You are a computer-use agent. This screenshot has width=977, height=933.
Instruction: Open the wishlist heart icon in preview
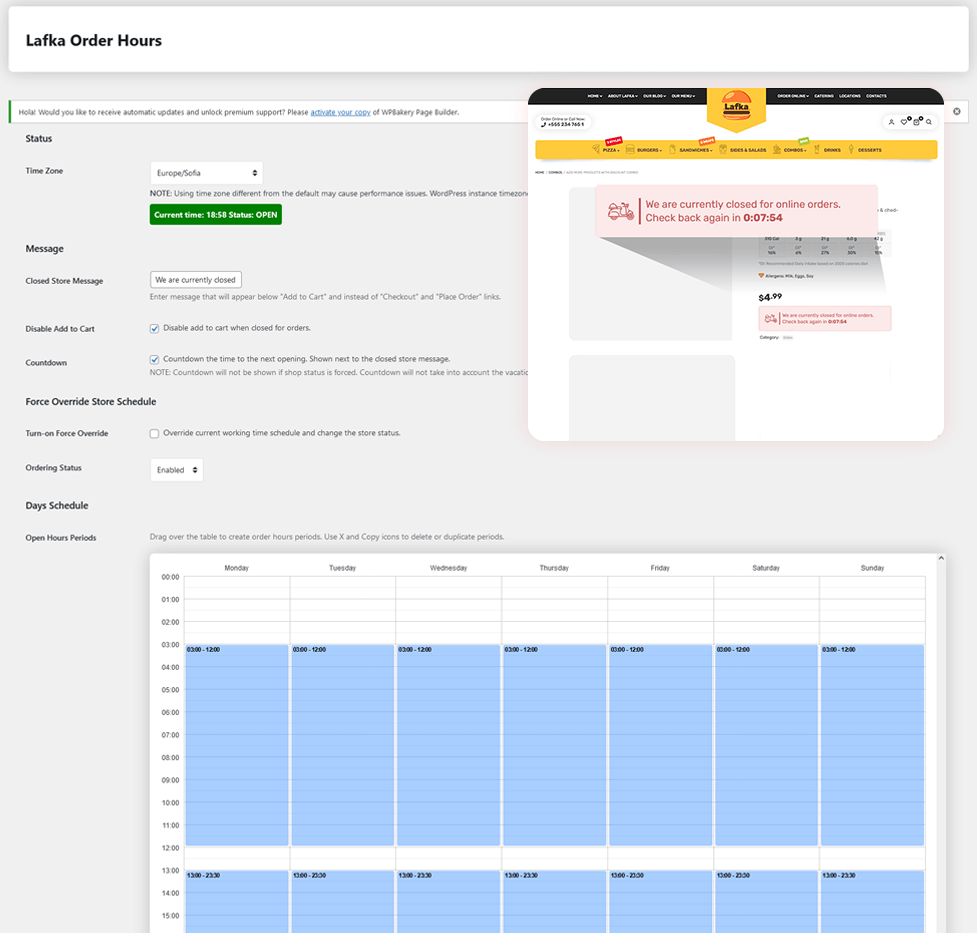point(904,122)
